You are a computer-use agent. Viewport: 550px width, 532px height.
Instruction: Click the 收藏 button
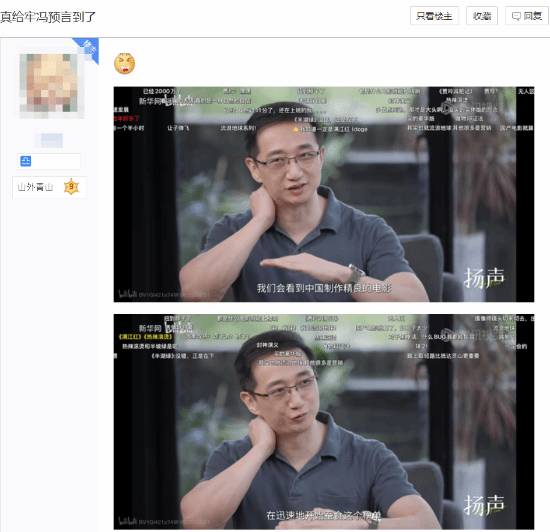pyautogui.click(x=482, y=16)
